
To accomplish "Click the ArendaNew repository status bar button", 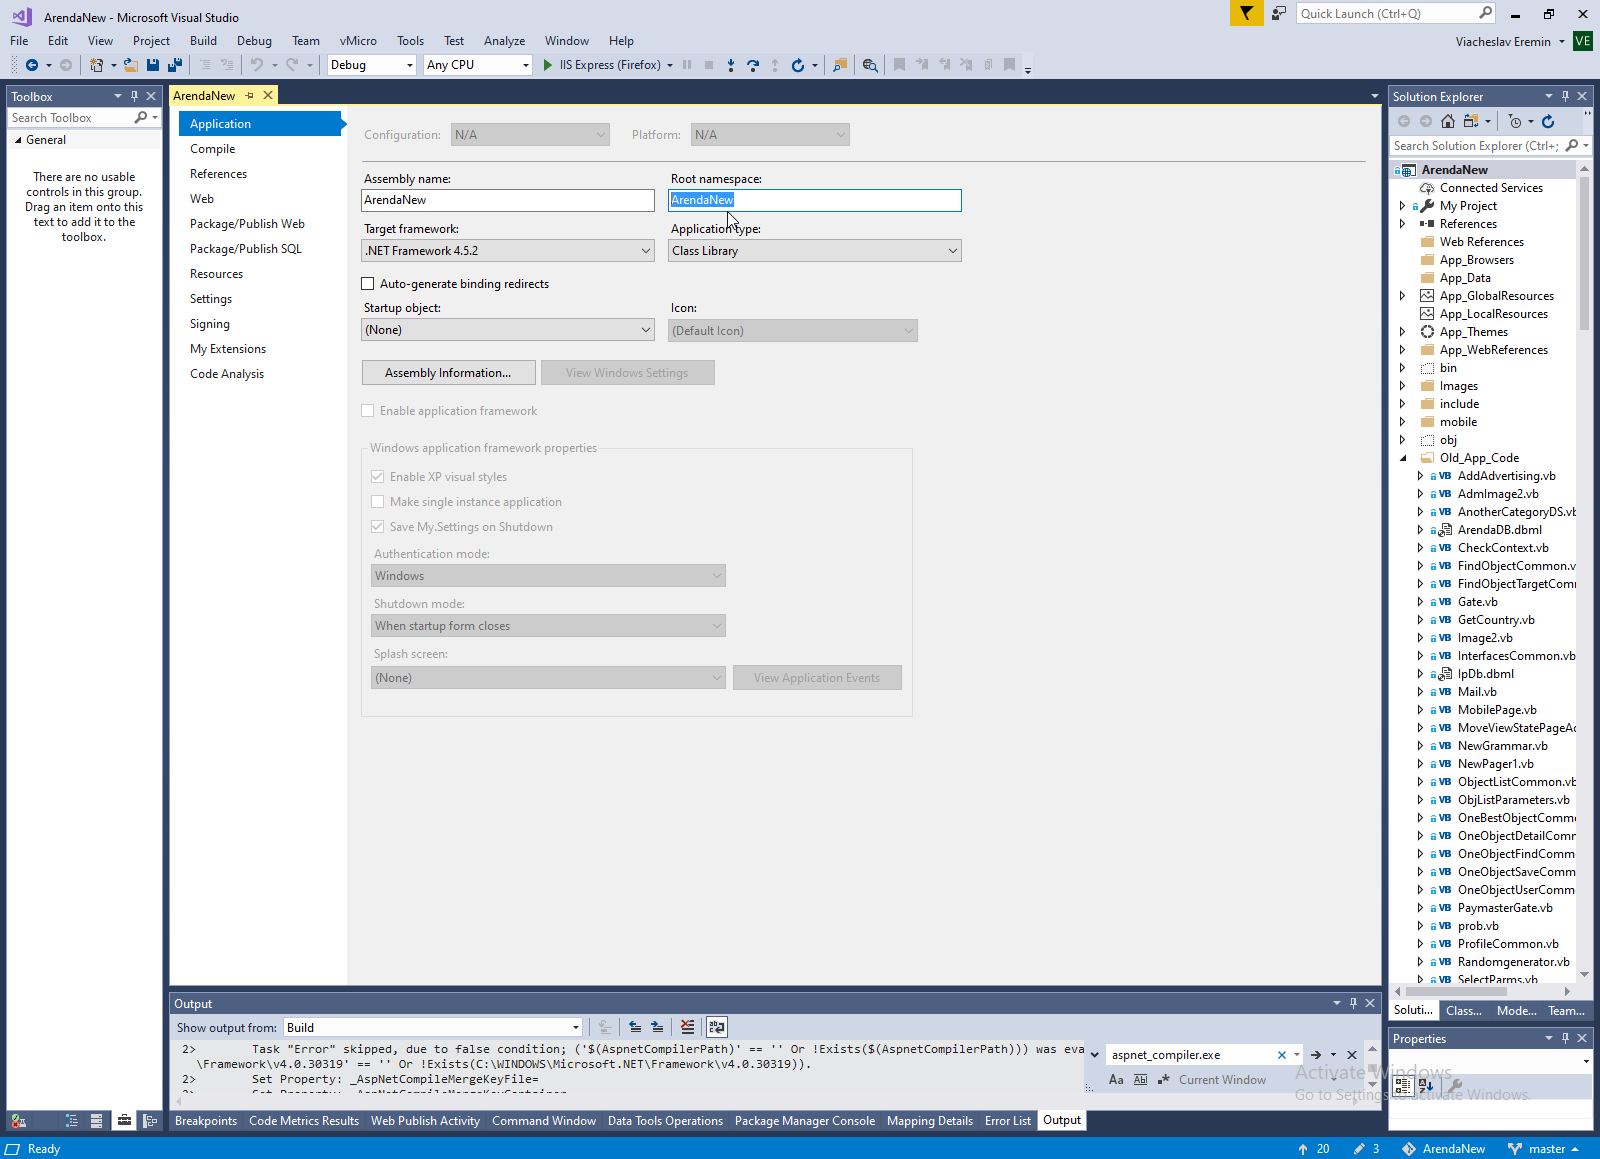I will point(1444,1149).
